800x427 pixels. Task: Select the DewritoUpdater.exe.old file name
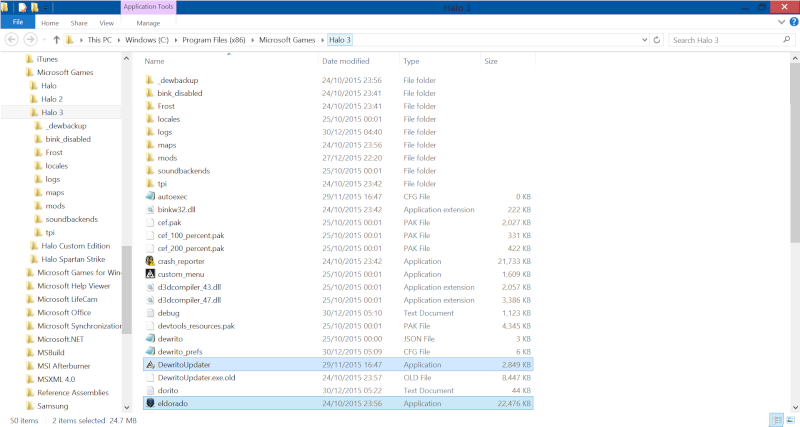(196, 378)
